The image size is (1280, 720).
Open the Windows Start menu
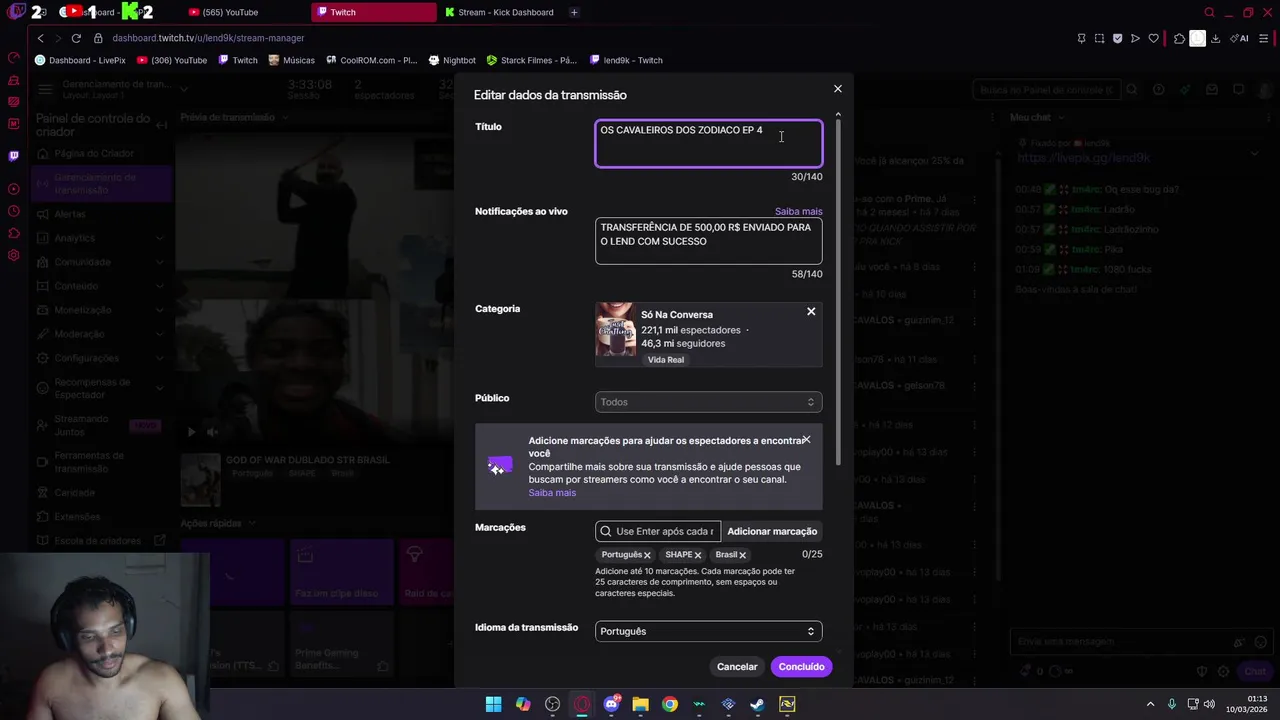[x=493, y=704]
